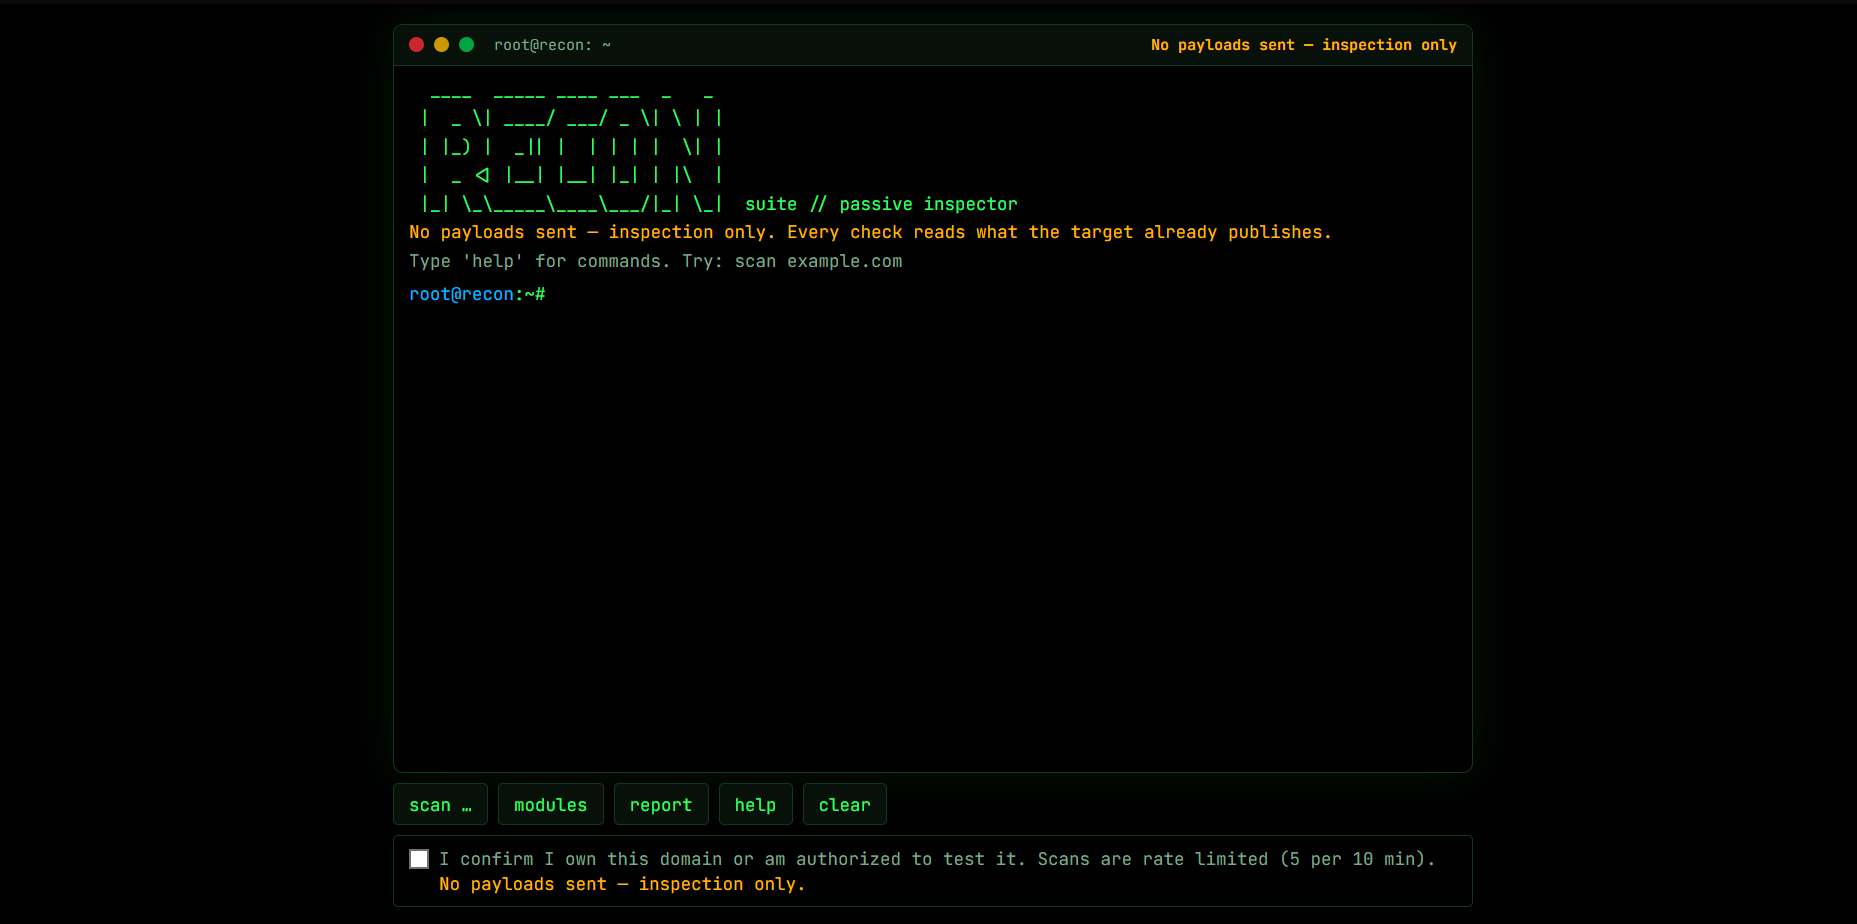
Task: Click 'suite // passive inspector' text
Action: (x=881, y=204)
